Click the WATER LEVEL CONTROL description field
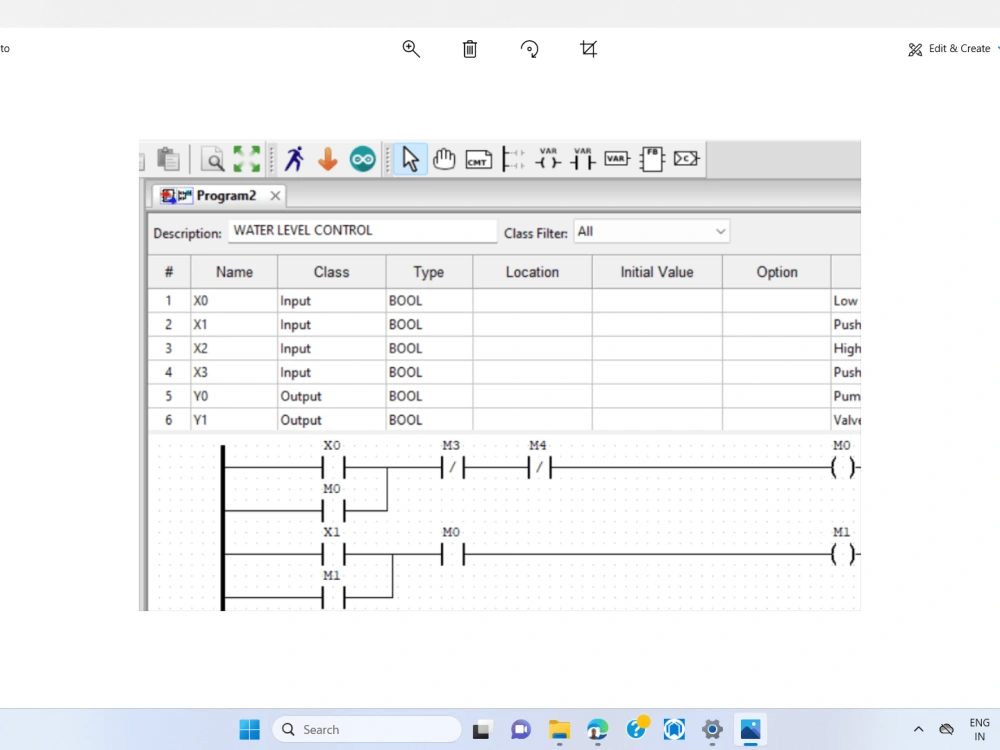1000x750 pixels. (362, 231)
